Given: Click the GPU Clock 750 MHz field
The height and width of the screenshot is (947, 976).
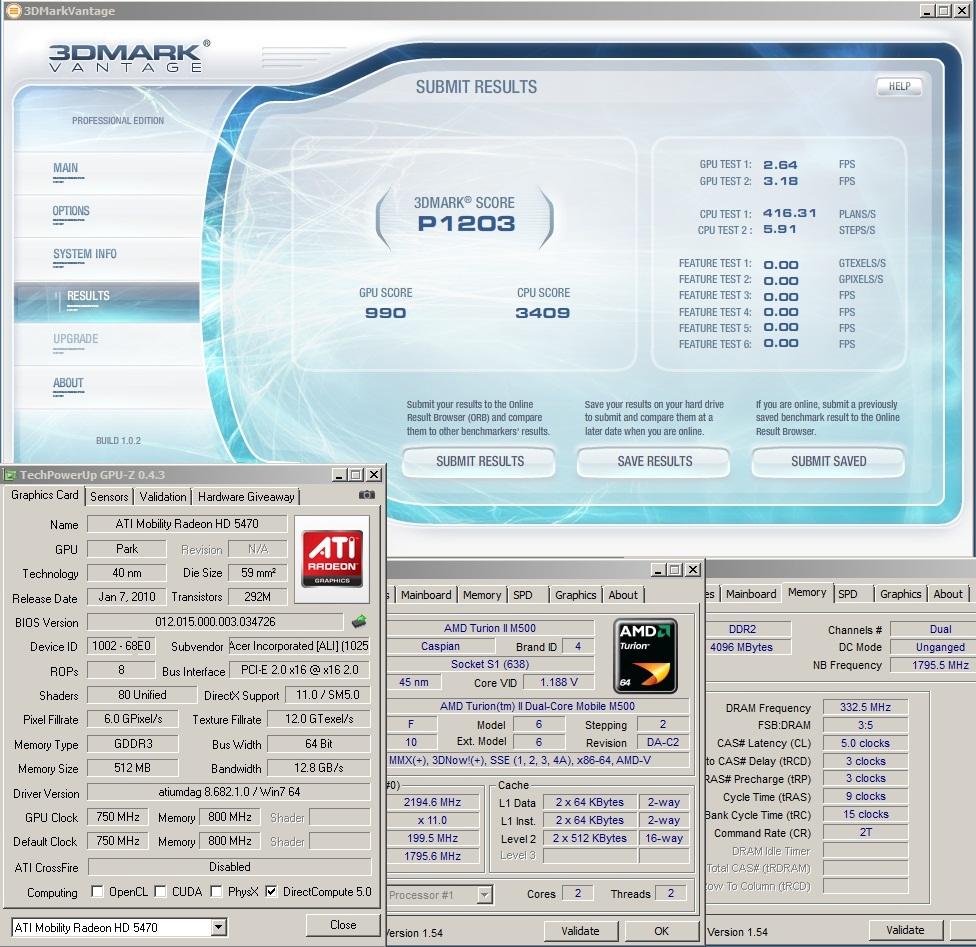Looking at the screenshot, I should (x=118, y=817).
